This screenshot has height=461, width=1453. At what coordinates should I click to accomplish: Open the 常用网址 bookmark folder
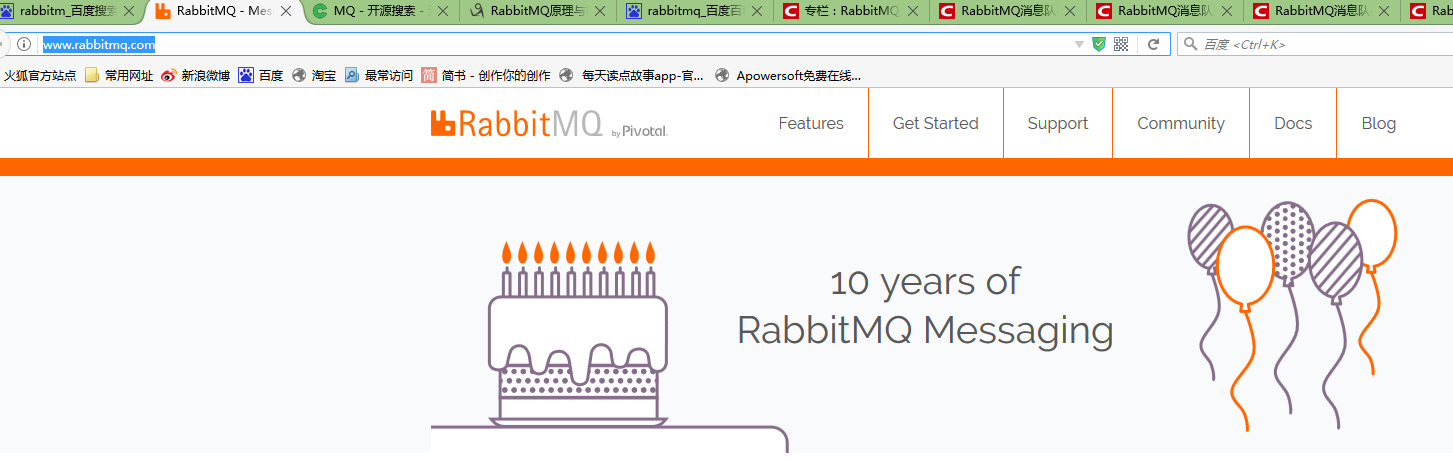(x=119, y=75)
